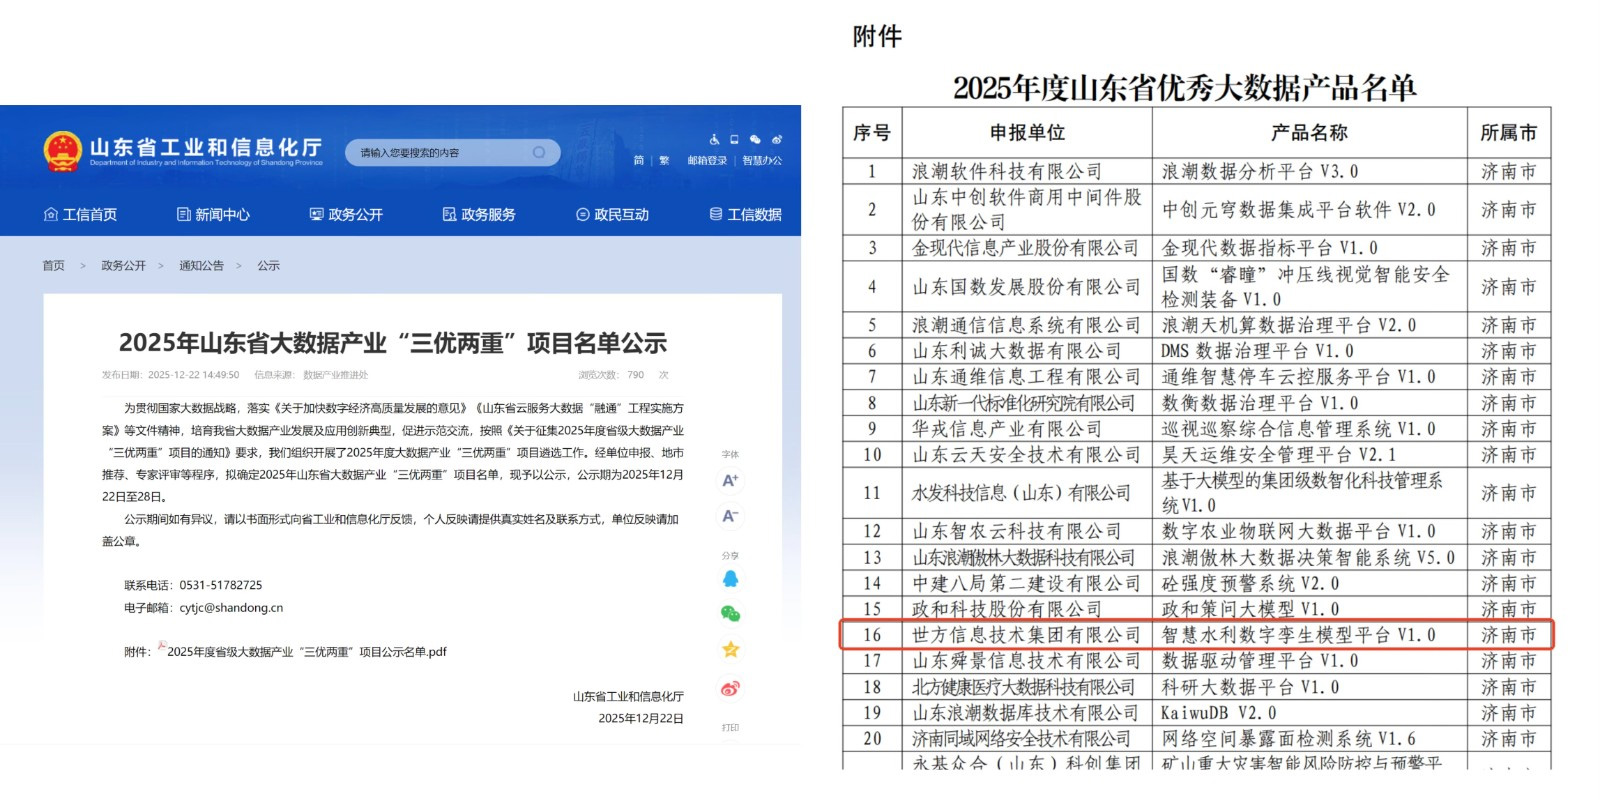Click the table cell 智慧水利数字孪生模型平台 V1.0
Screen dimensions: 1600x805
click(x=1309, y=635)
